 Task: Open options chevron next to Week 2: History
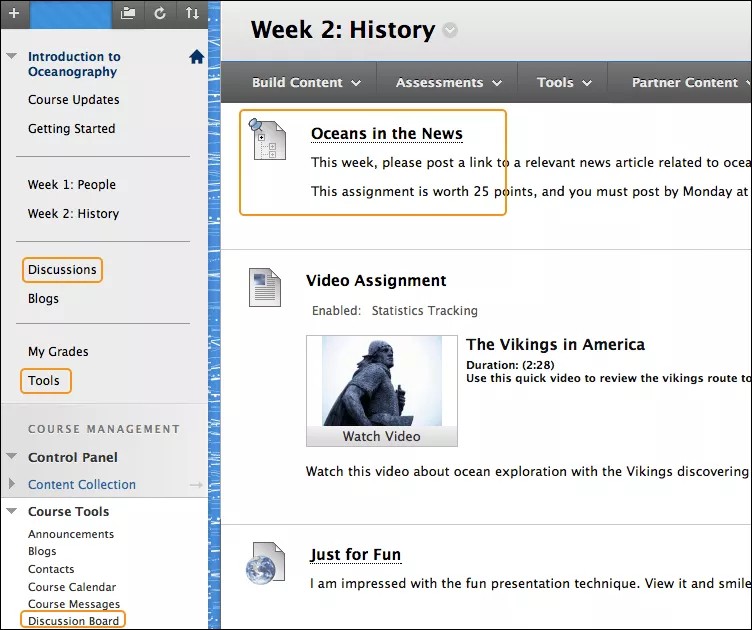click(x=450, y=31)
